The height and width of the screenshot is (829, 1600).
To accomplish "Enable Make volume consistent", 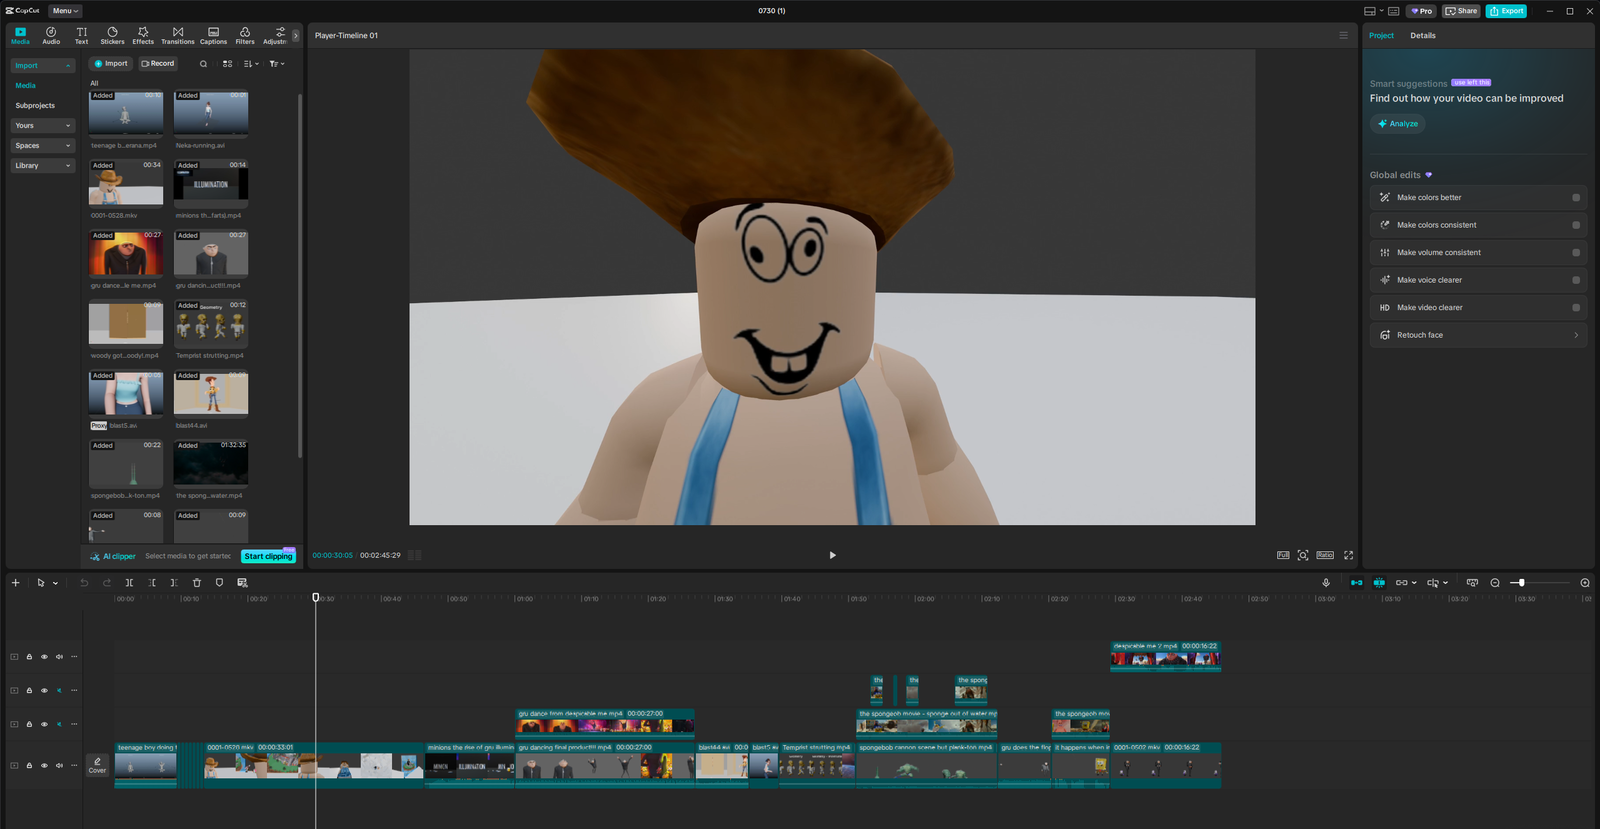I will 1576,253.
